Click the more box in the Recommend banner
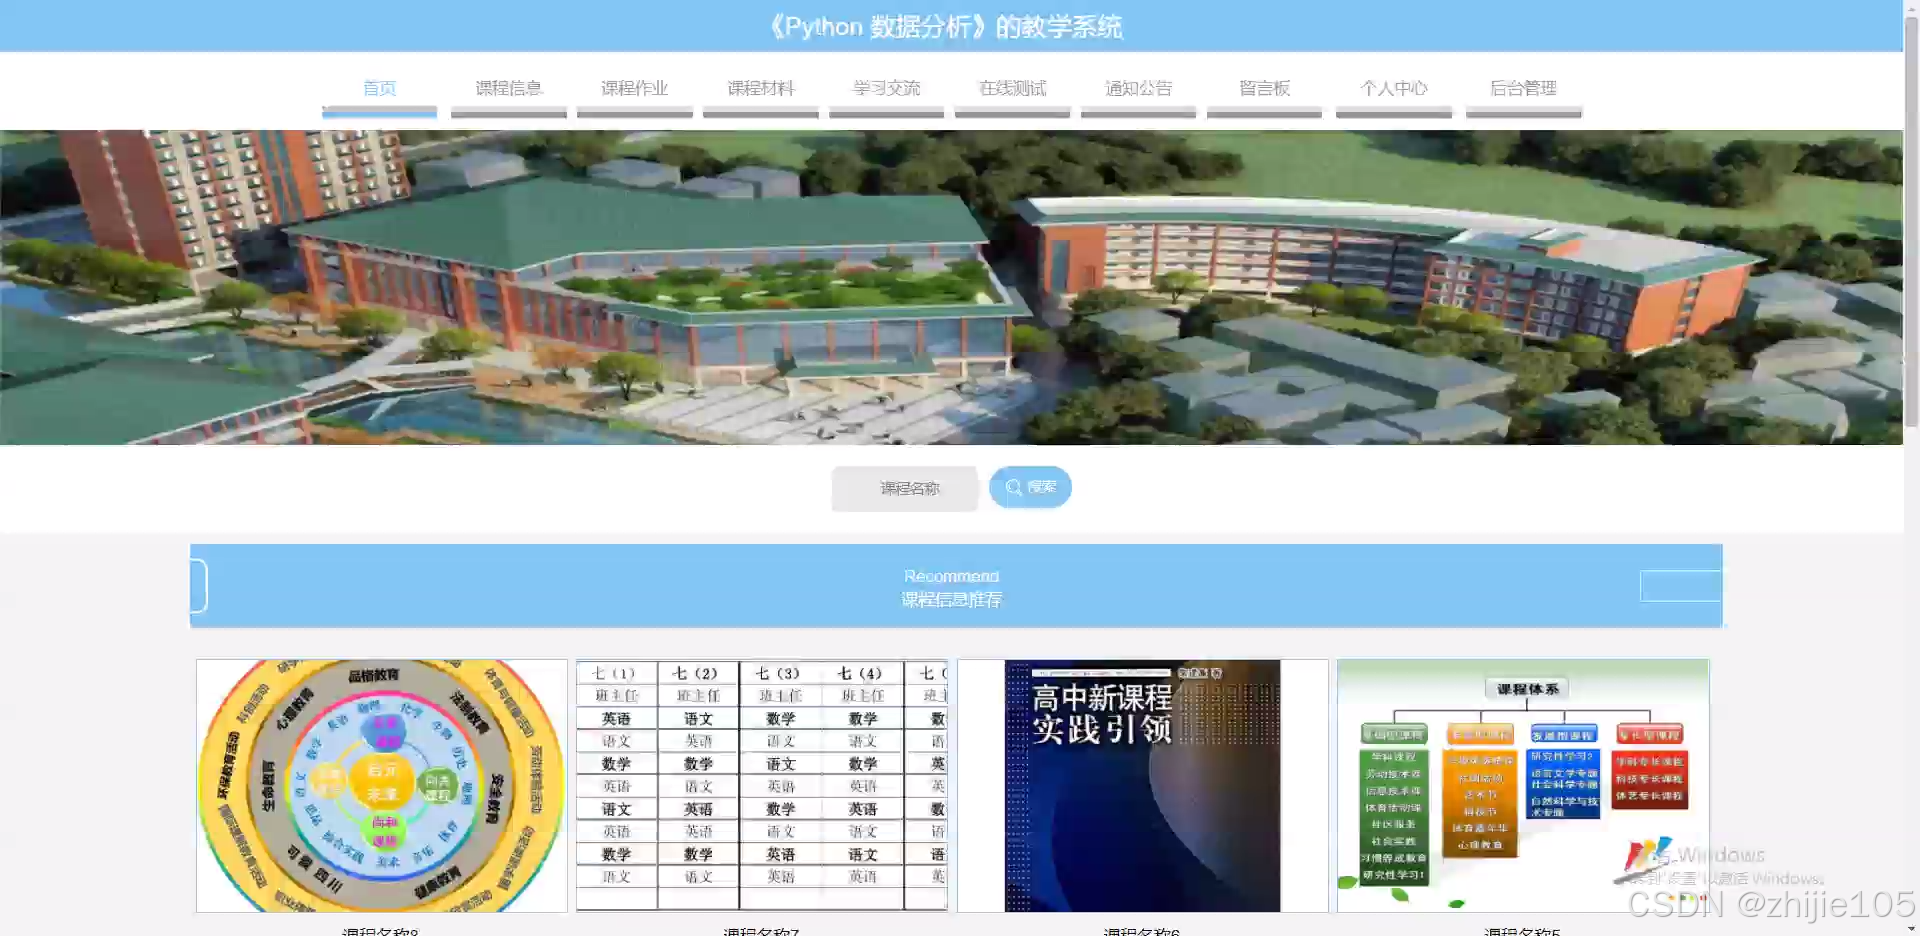The width and height of the screenshot is (1920, 936). point(1680,586)
